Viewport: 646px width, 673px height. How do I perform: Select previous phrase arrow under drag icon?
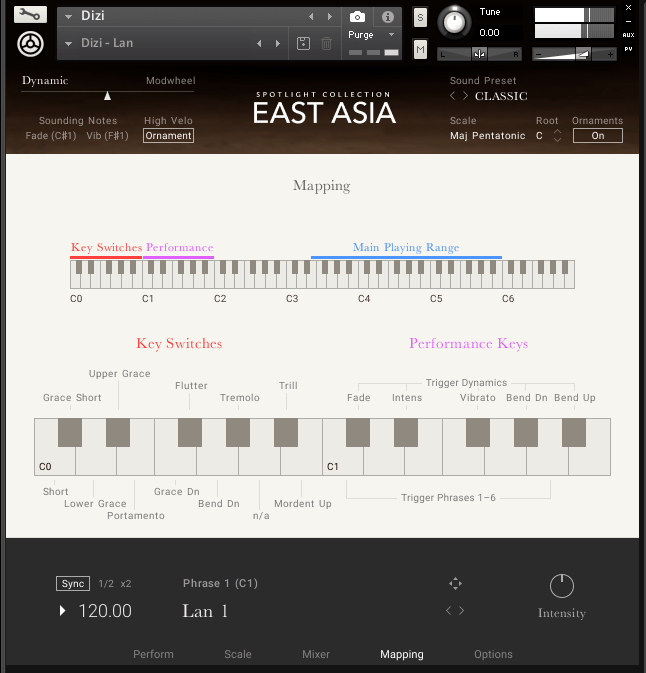(449, 610)
